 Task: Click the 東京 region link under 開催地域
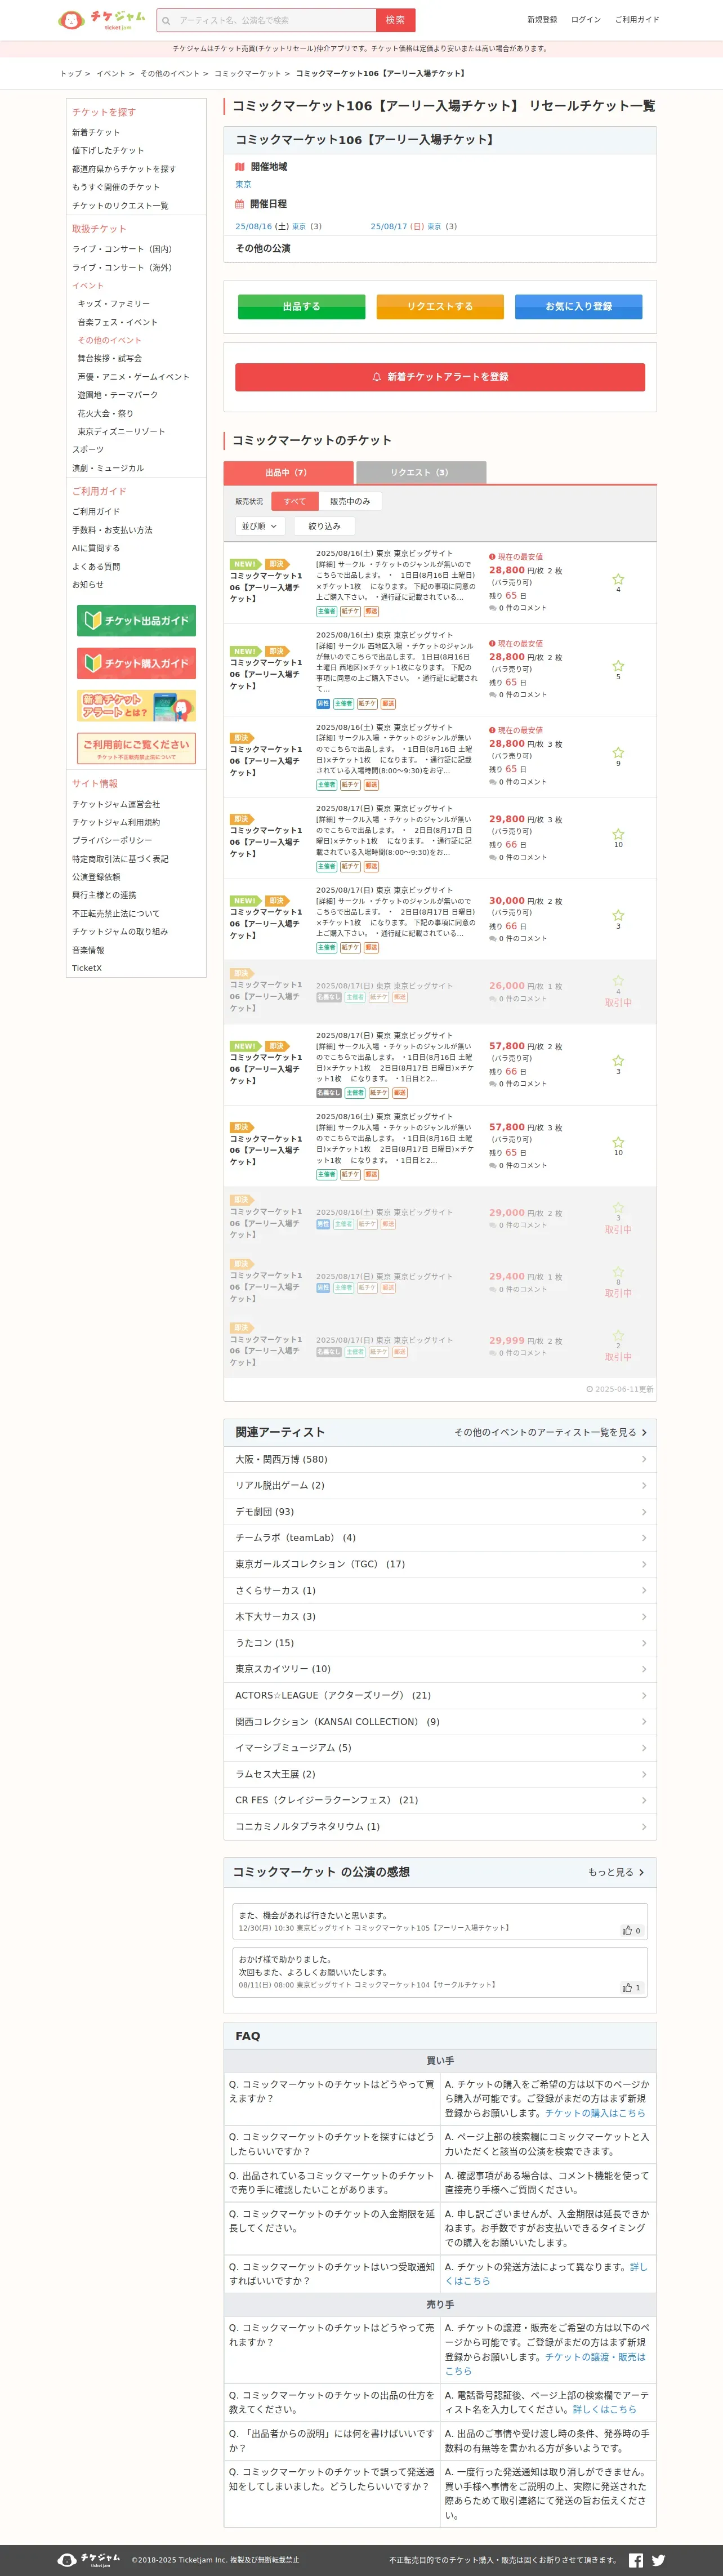coord(243,185)
